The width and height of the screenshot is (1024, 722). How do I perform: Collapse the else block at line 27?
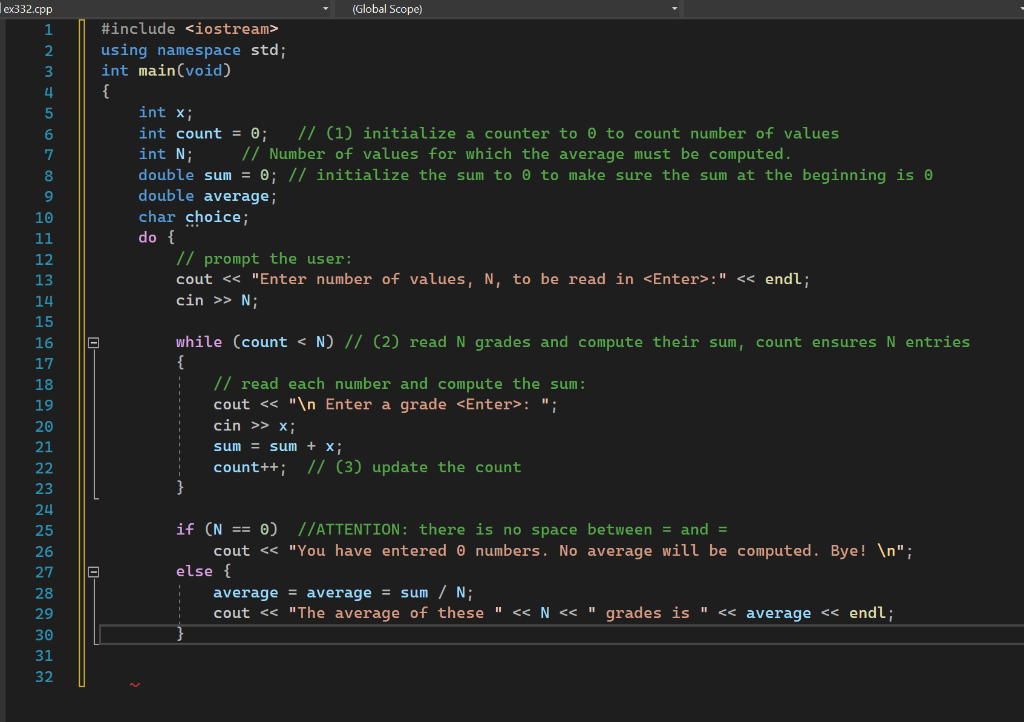click(93, 572)
